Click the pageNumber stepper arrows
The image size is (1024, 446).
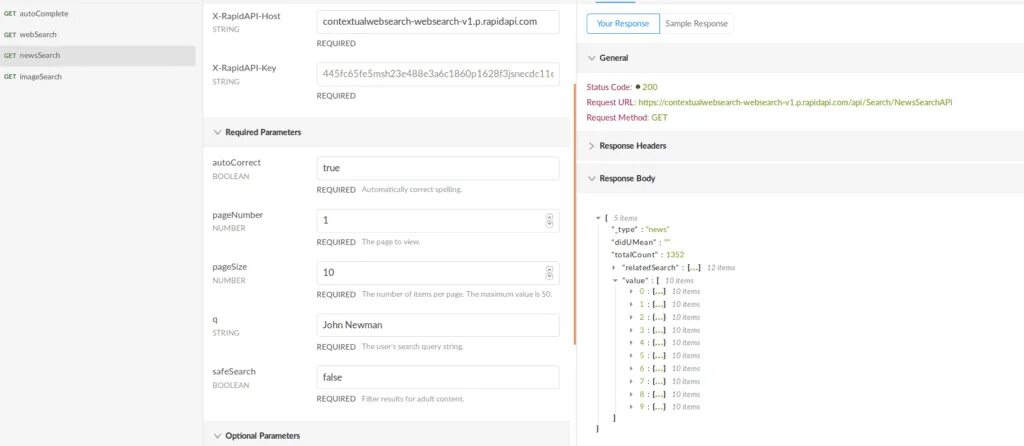coord(549,220)
